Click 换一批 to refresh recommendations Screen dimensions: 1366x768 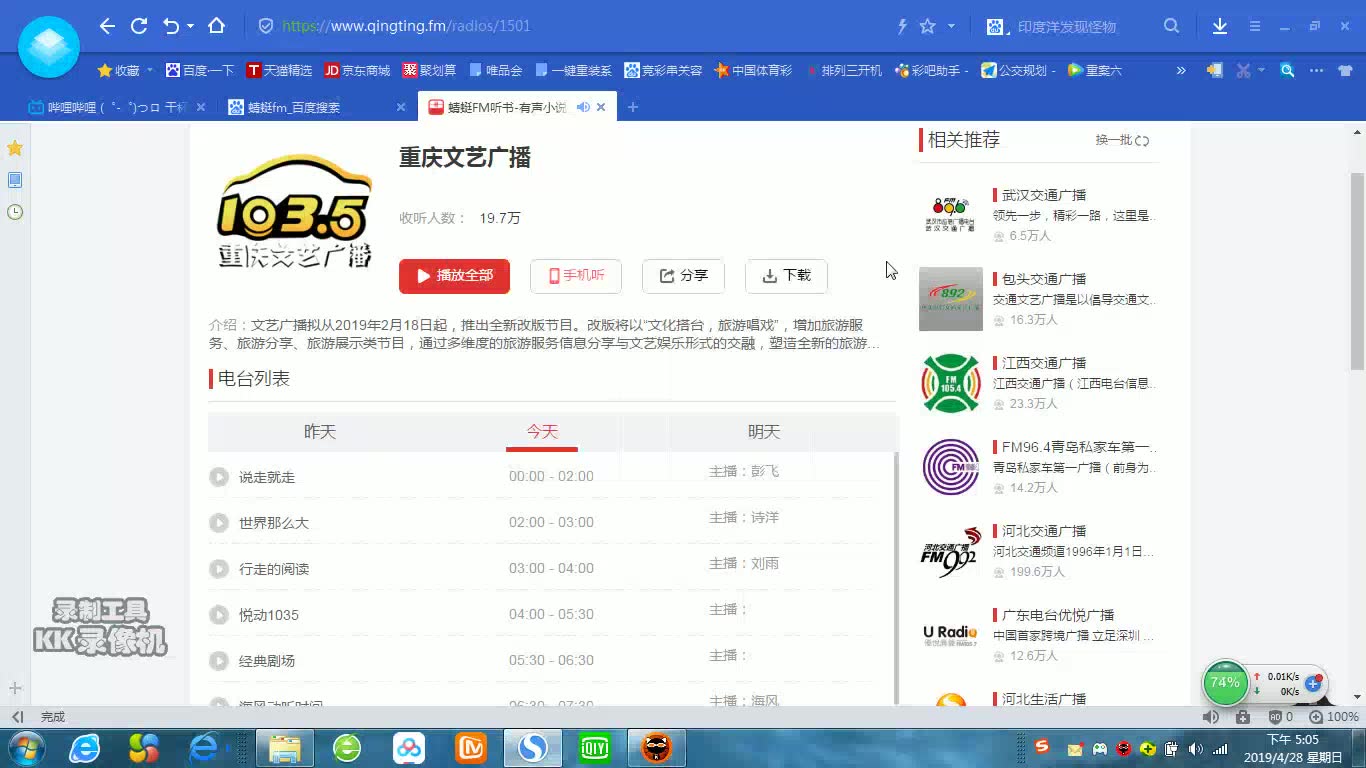[1122, 140]
